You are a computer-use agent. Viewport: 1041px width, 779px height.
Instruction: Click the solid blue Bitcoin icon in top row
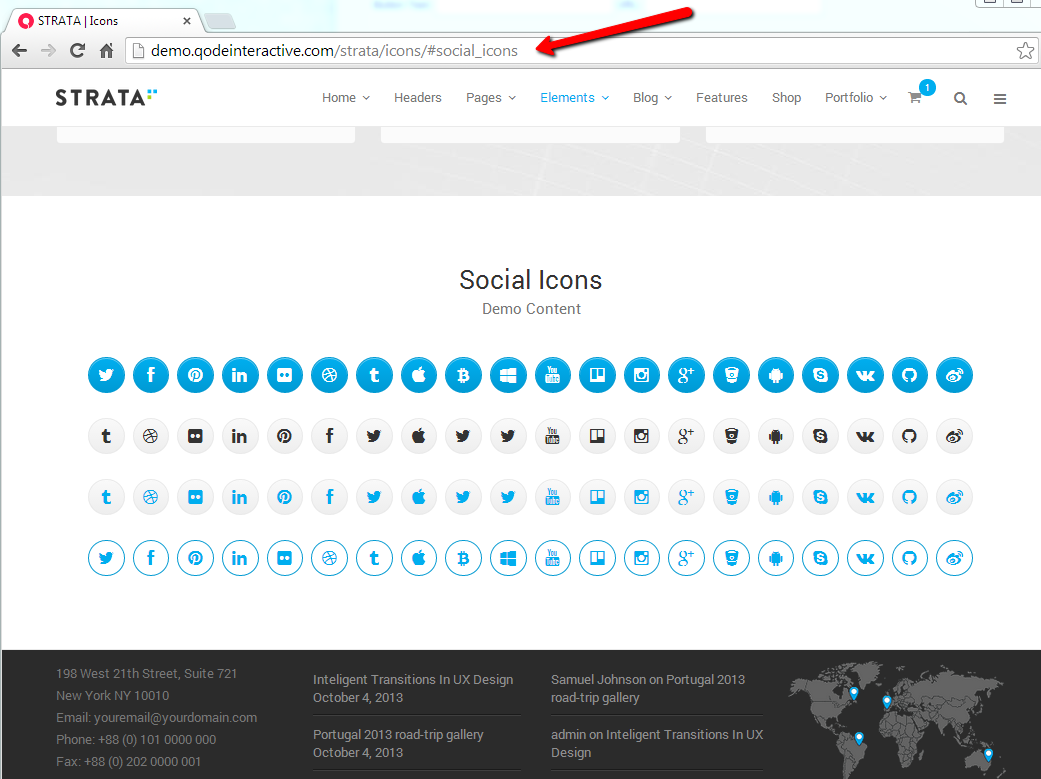click(463, 376)
